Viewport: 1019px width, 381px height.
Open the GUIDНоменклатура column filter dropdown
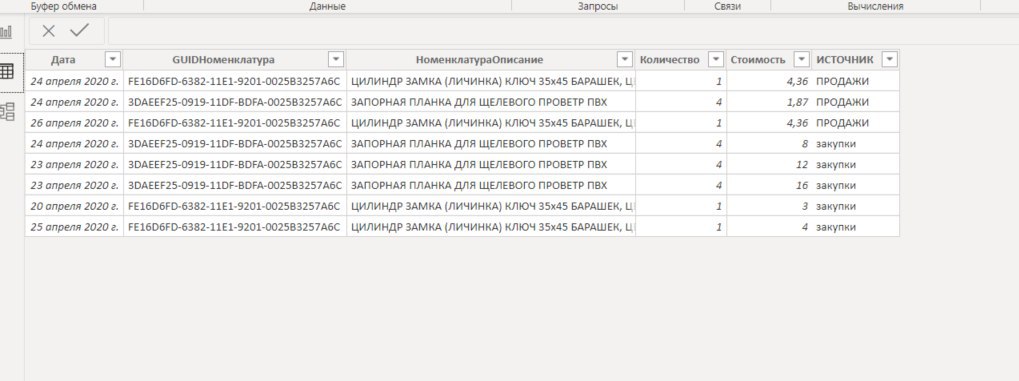[x=336, y=60]
